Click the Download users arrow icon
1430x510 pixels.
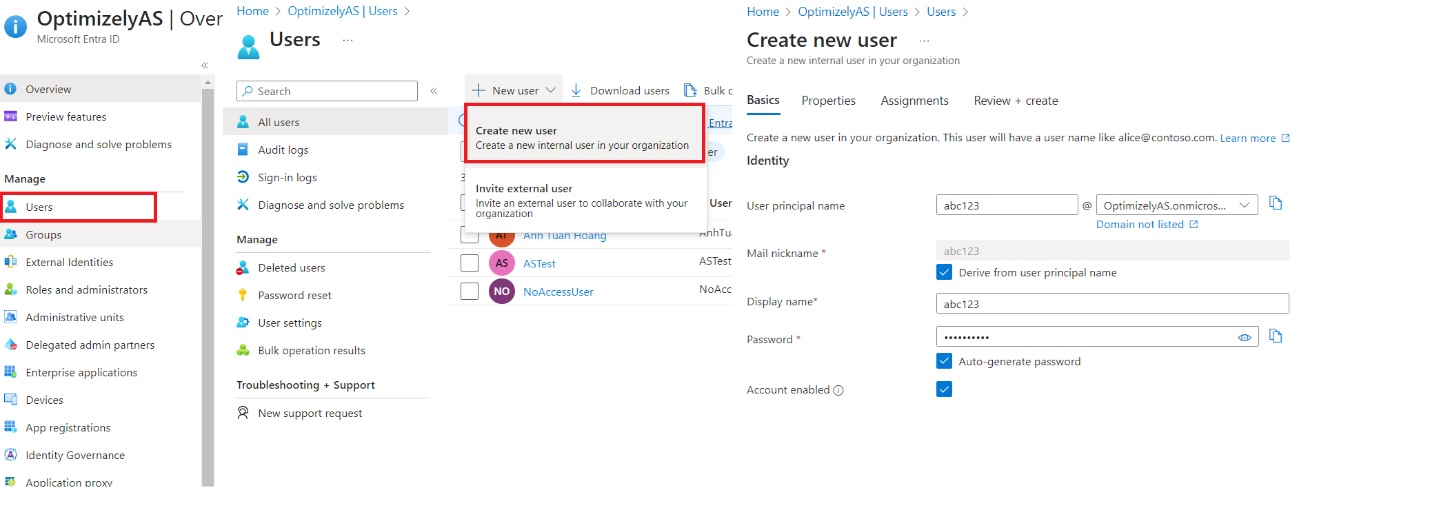tap(577, 90)
